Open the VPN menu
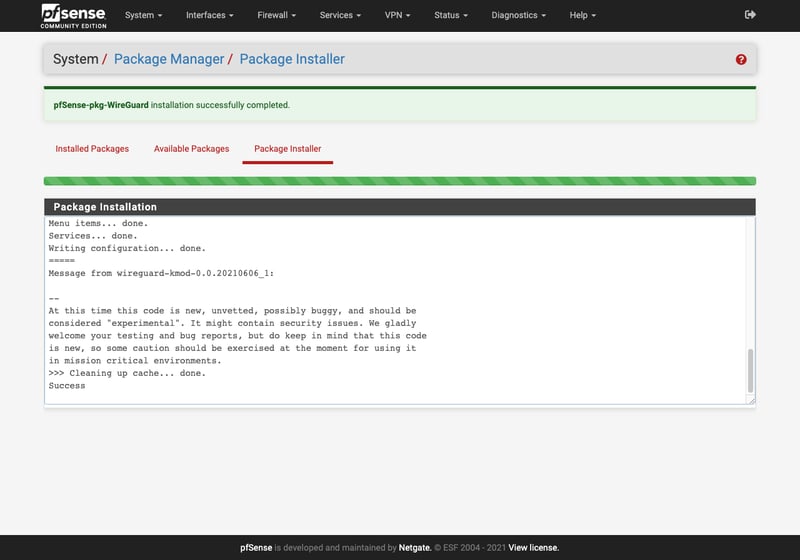800x560 pixels. (398, 16)
